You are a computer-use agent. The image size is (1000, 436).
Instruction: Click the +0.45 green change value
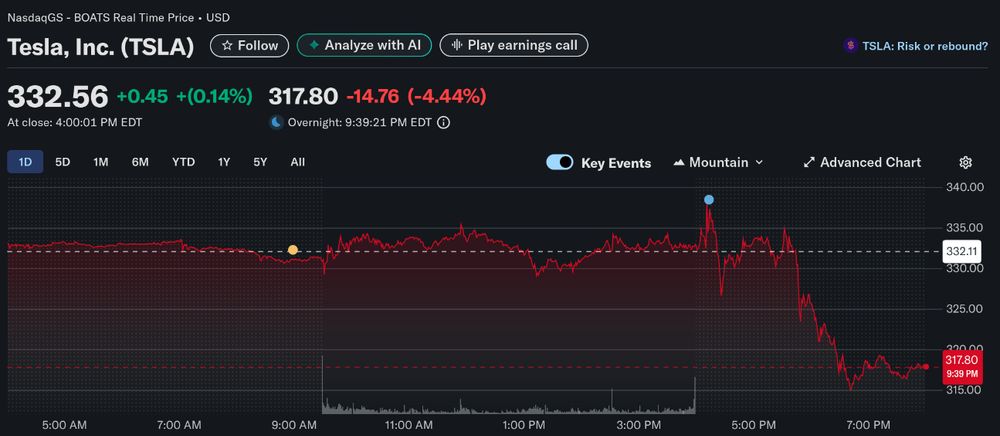click(x=142, y=96)
